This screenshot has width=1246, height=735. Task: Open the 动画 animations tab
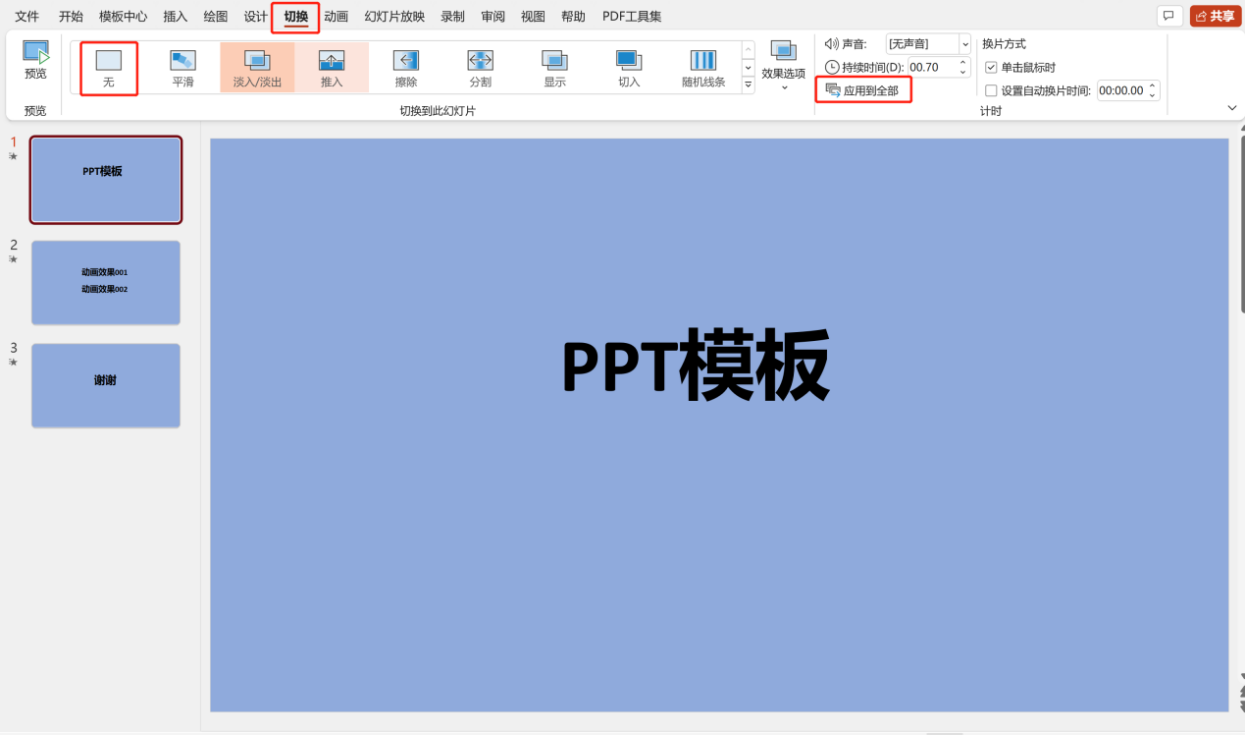click(336, 17)
